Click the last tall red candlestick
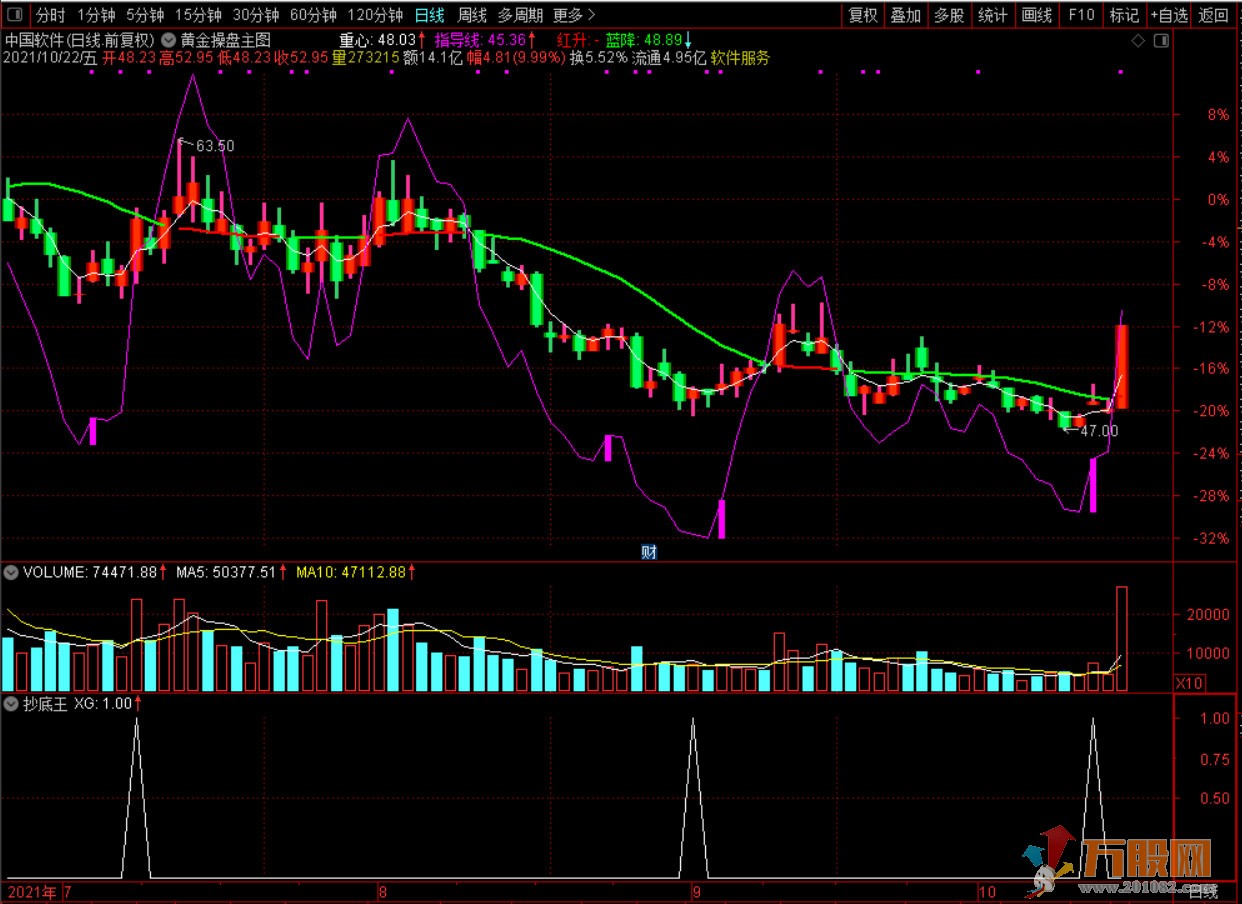This screenshot has width=1242, height=904. (1122, 366)
